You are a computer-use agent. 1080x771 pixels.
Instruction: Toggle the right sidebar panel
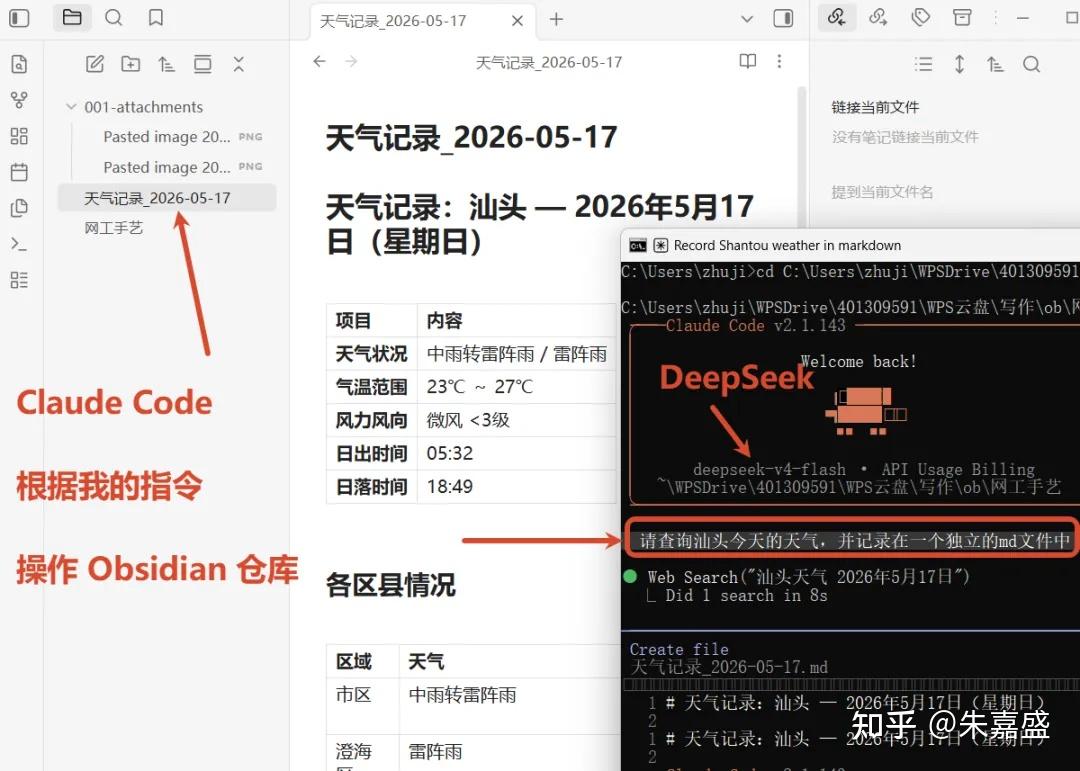click(x=783, y=18)
